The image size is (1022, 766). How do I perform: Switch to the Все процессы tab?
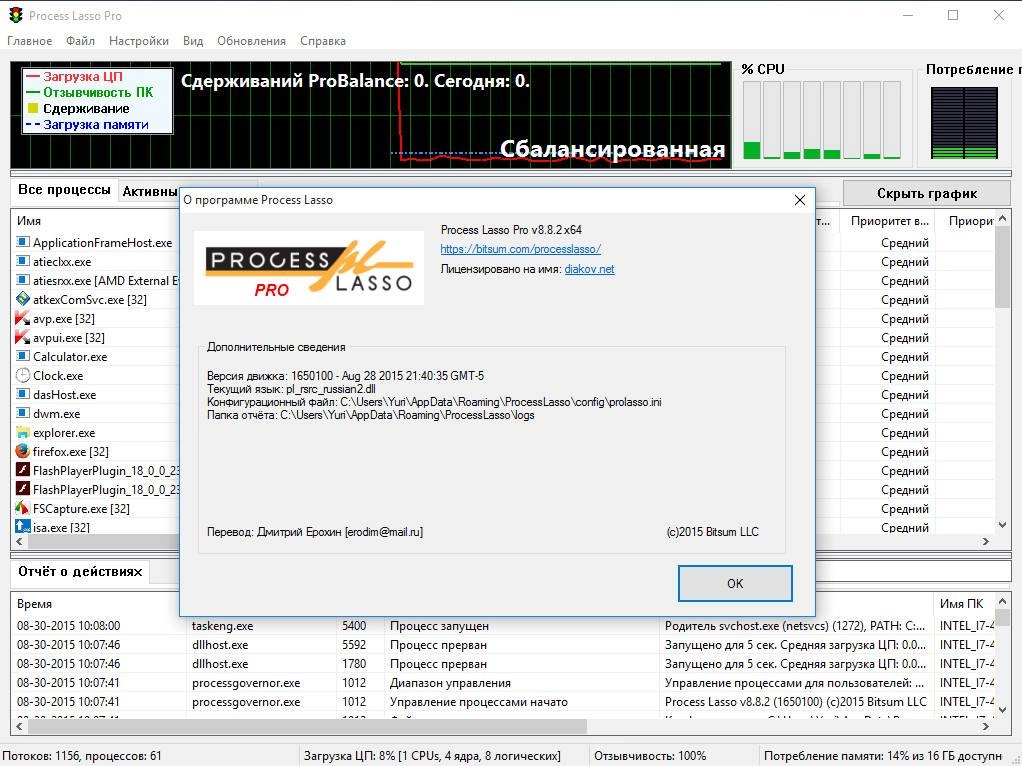64,190
